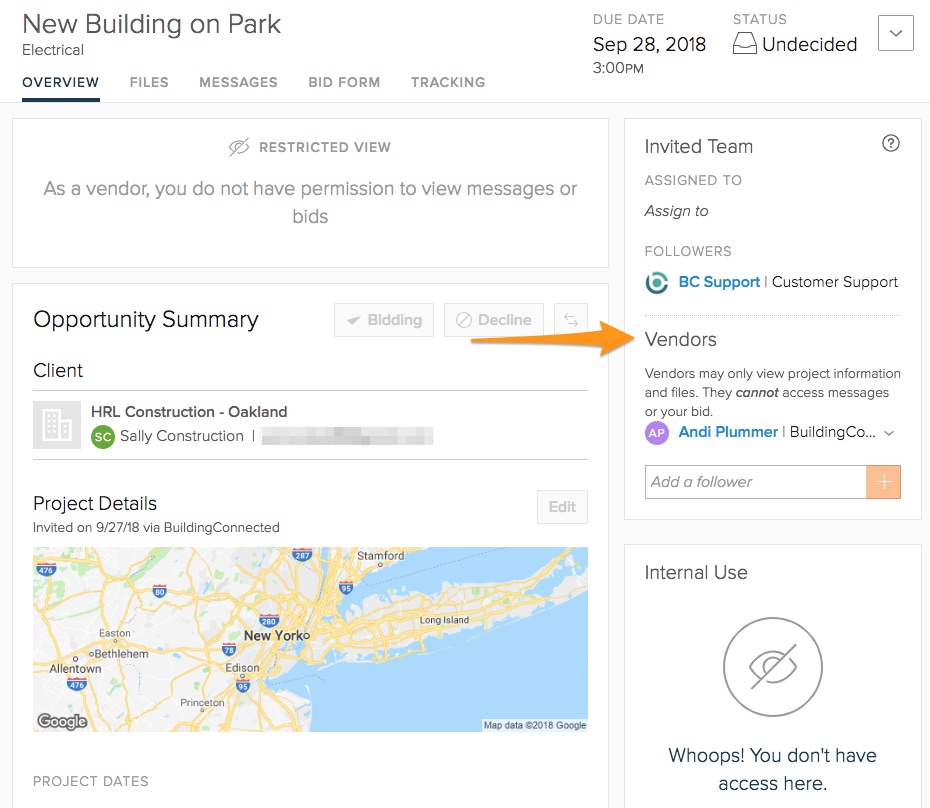Open the BC Support follower link
Viewport: 930px width, 808px height.
tap(719, 282)
